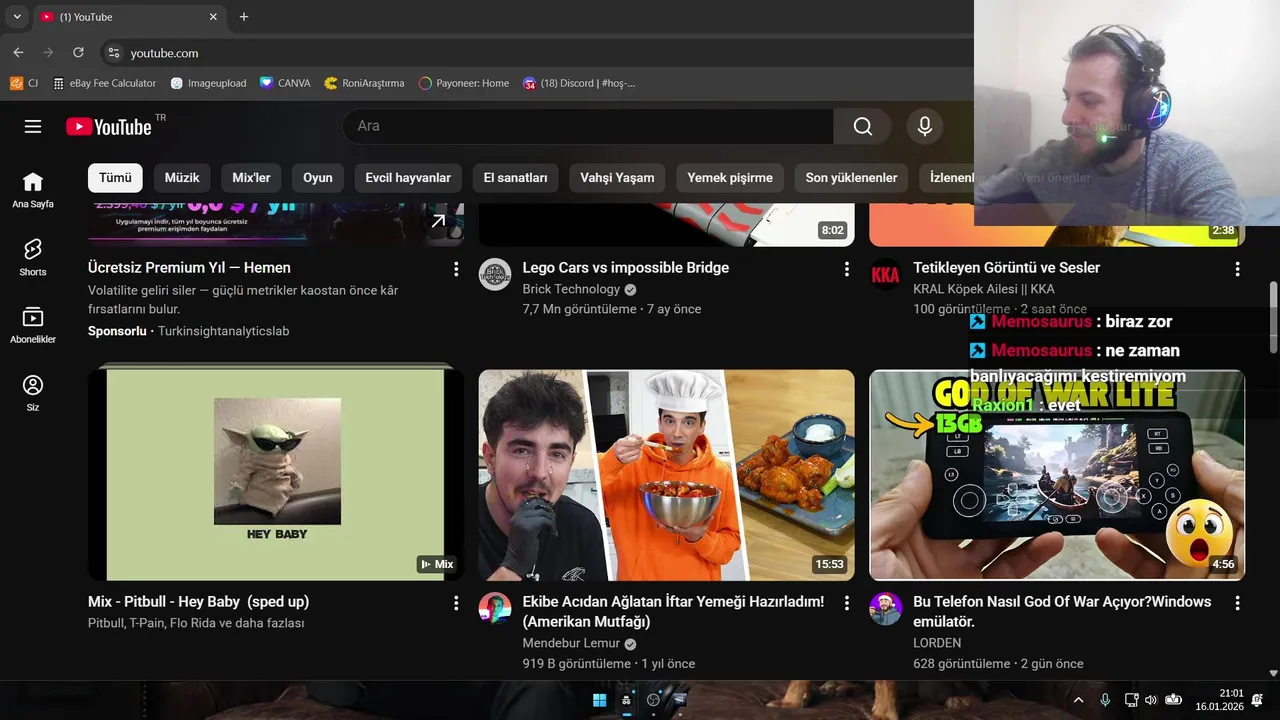
Task: Select the Tümü filter chip
Action: [x=115, y=178]
